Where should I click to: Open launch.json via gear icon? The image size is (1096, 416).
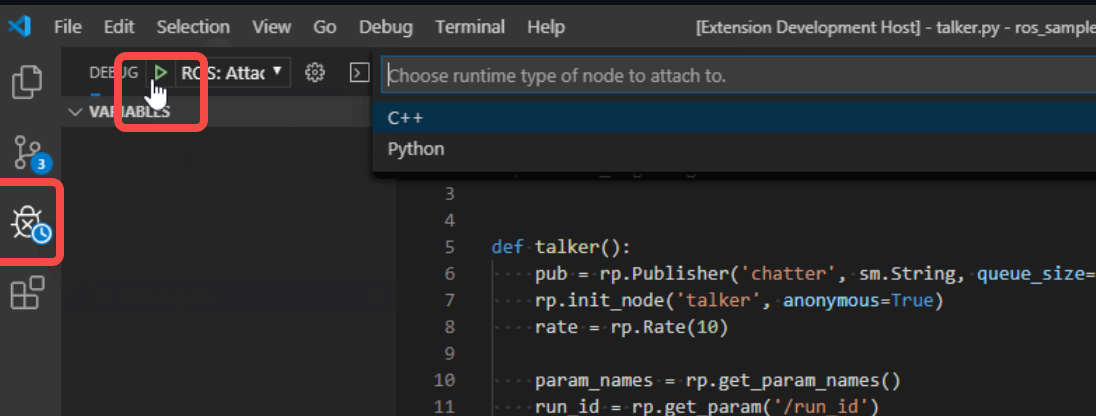point(316,72)
